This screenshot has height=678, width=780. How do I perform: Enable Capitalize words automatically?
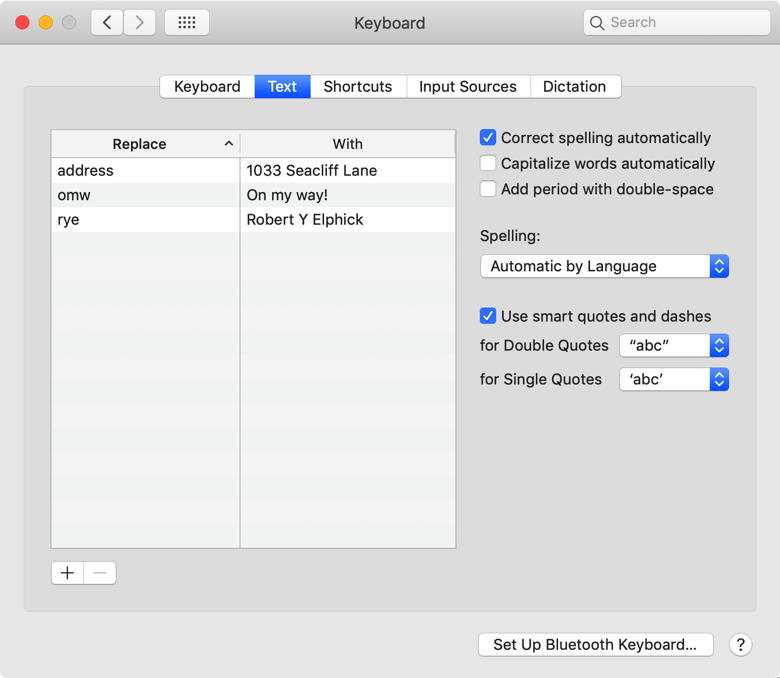pyautogui.click(x=488, y=163)
